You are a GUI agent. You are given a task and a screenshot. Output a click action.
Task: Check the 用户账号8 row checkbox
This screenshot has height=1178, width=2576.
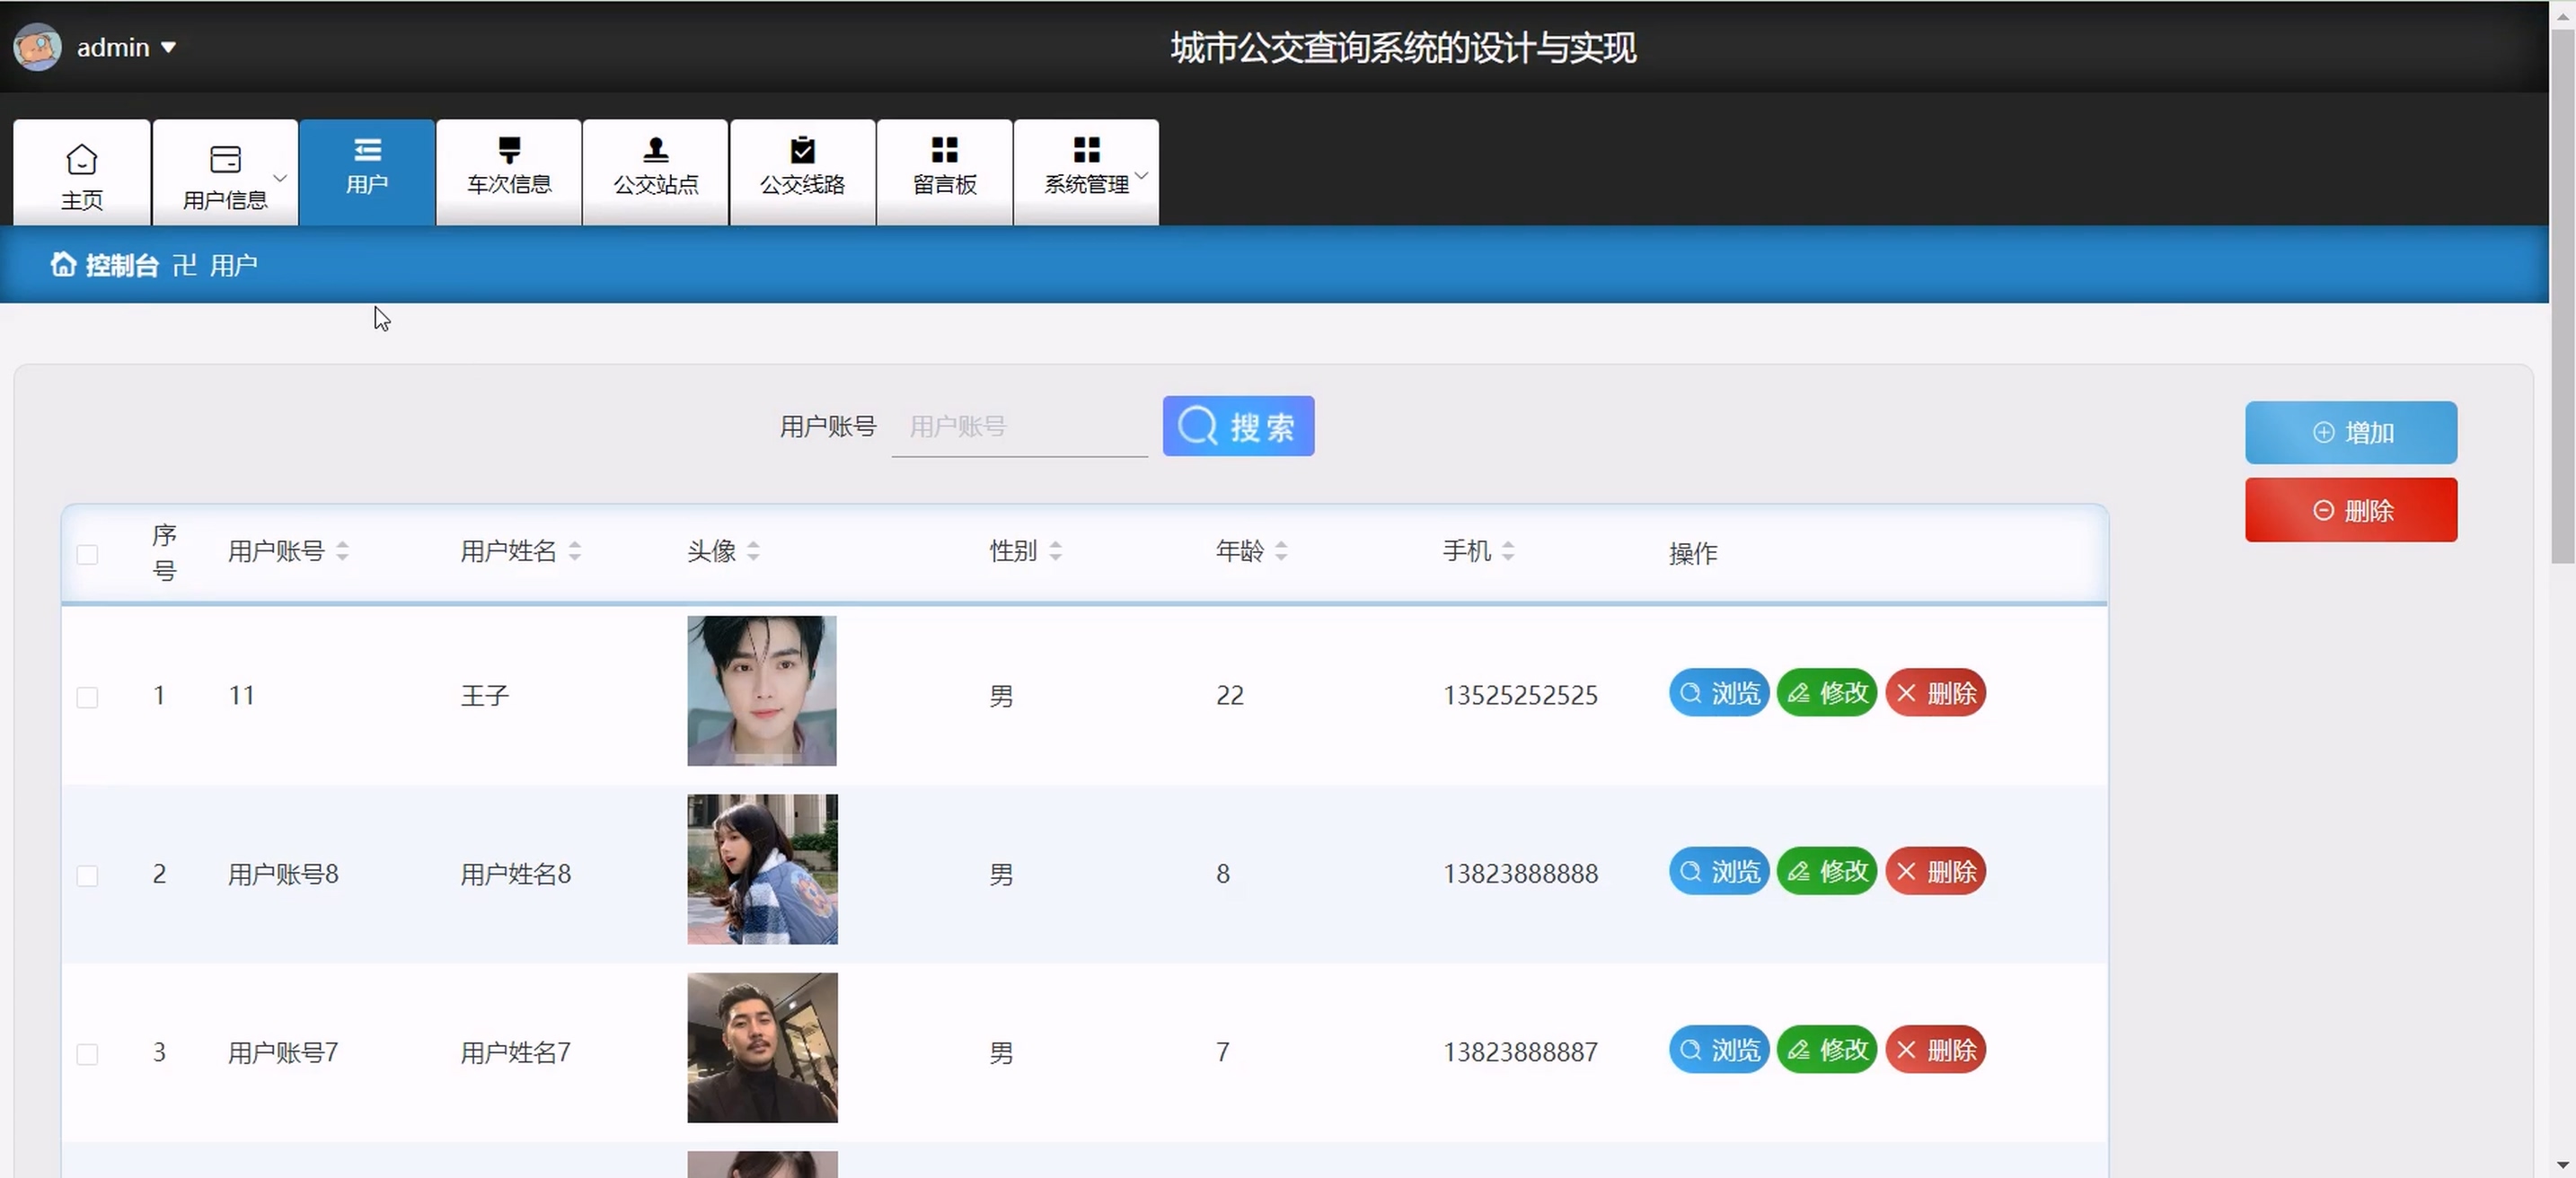tap(88, 876)
